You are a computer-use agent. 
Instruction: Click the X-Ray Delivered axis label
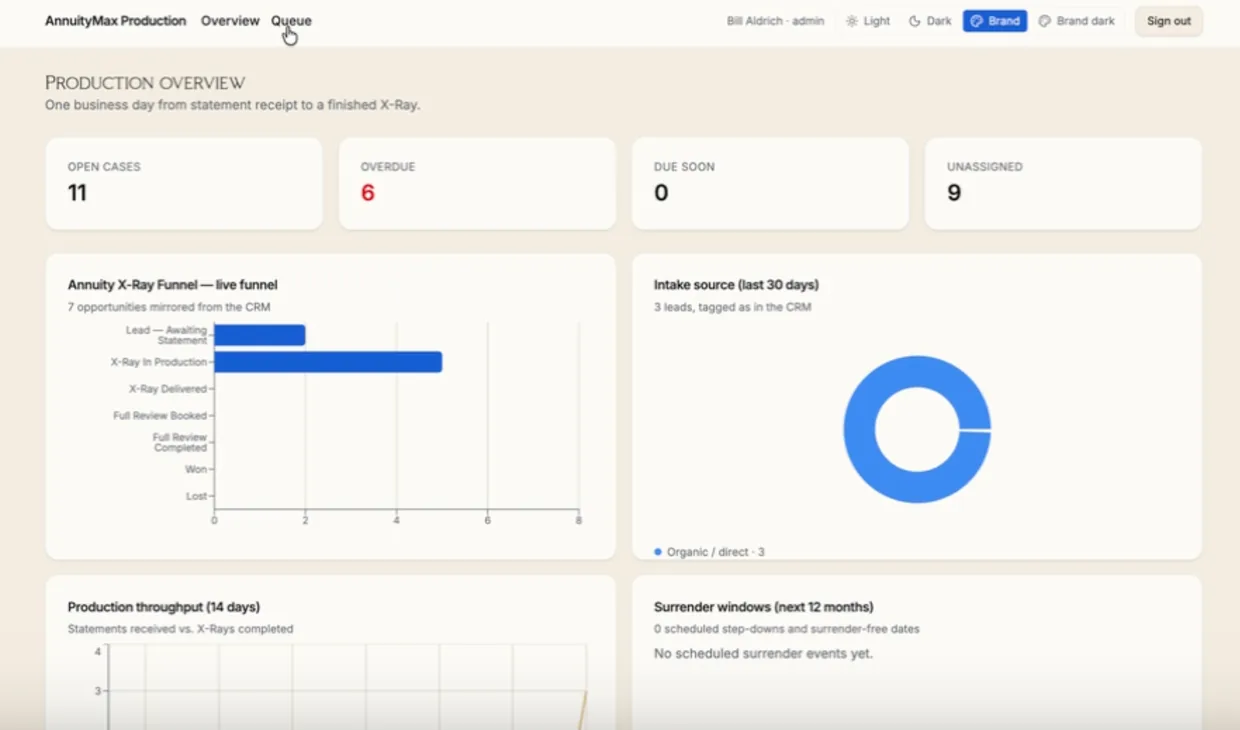click(167, 389)
